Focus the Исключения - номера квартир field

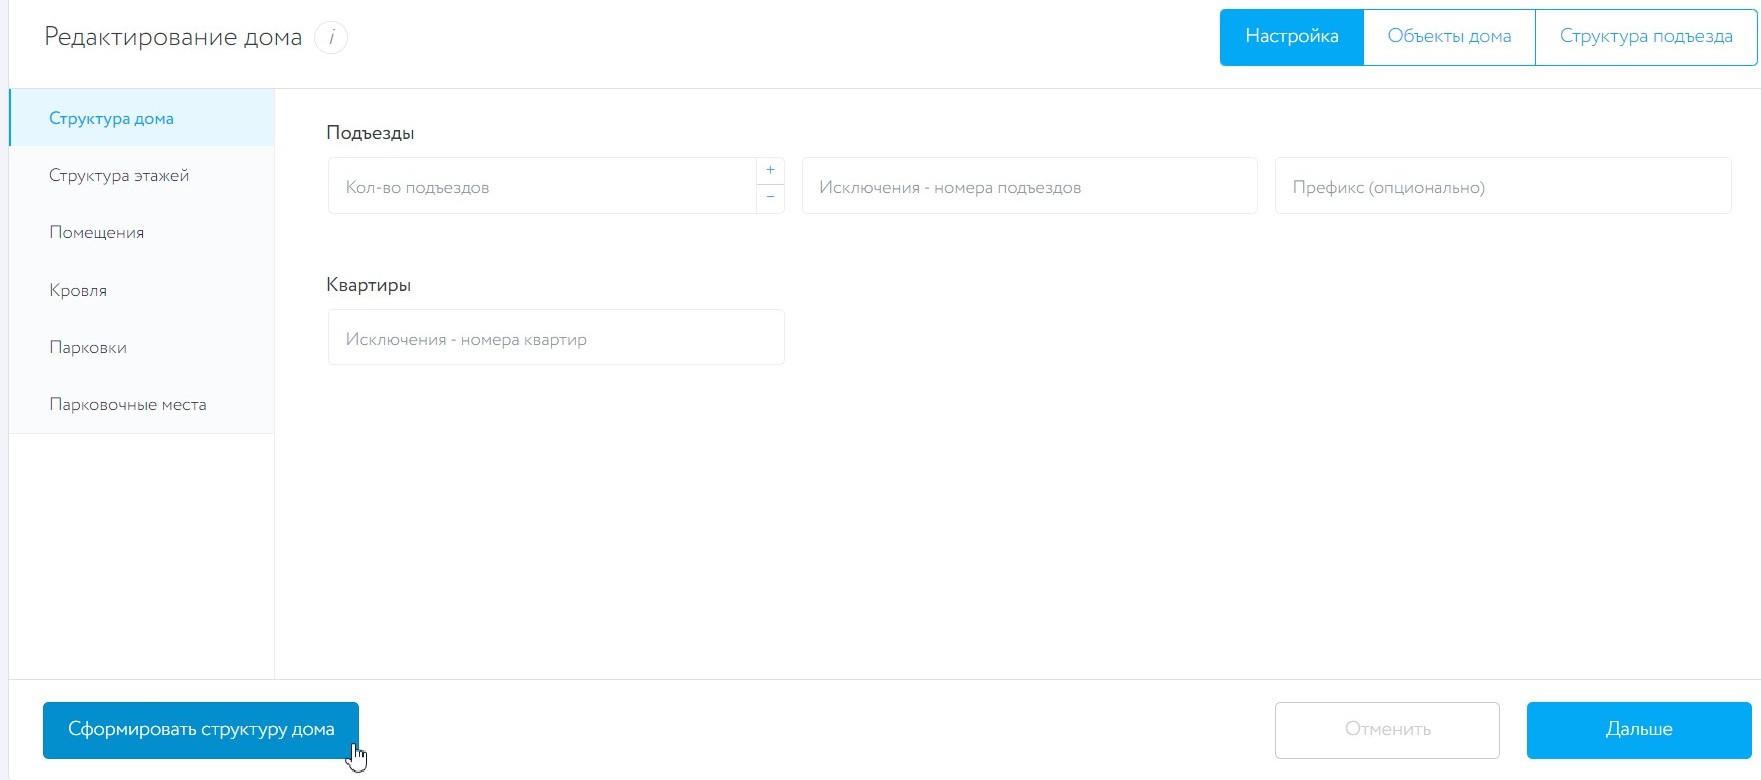point(556,337)
